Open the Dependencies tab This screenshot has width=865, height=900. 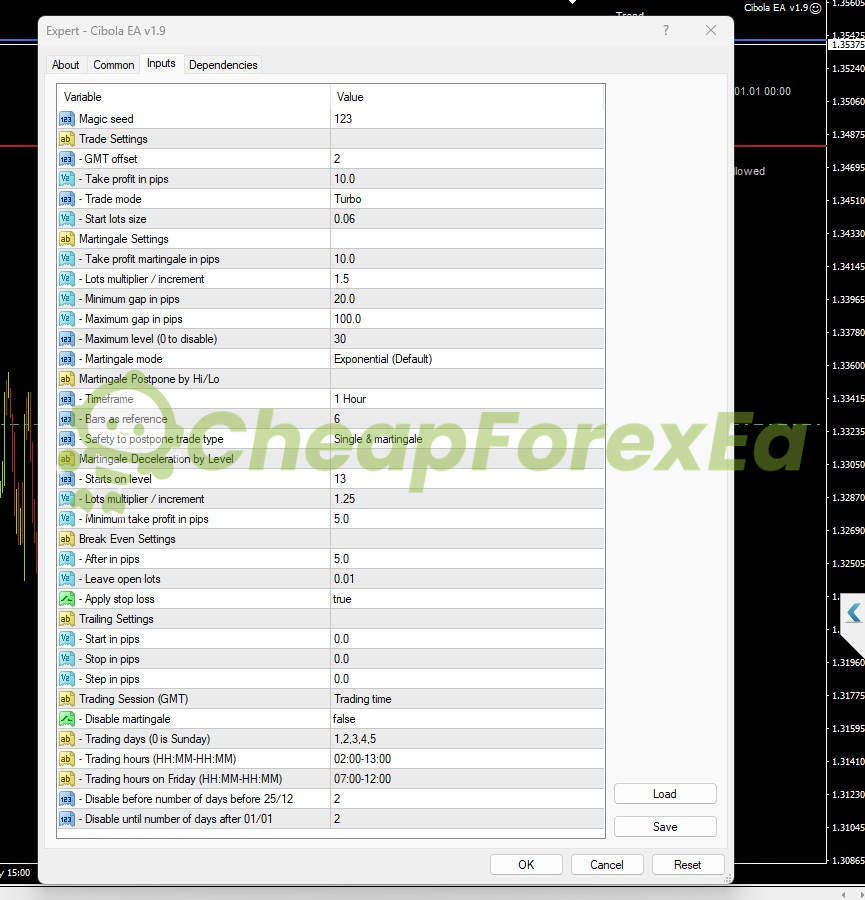click(223, 65)
